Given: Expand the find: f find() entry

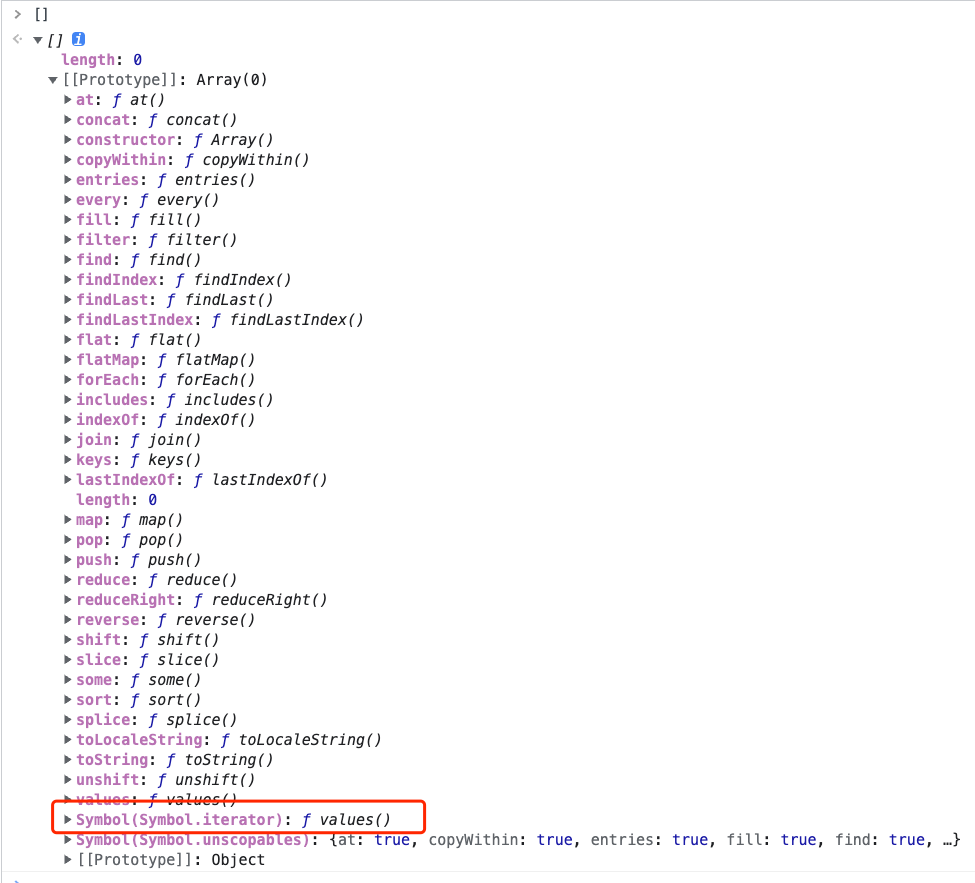Looking at the screenshot, I should click(68, 259).
